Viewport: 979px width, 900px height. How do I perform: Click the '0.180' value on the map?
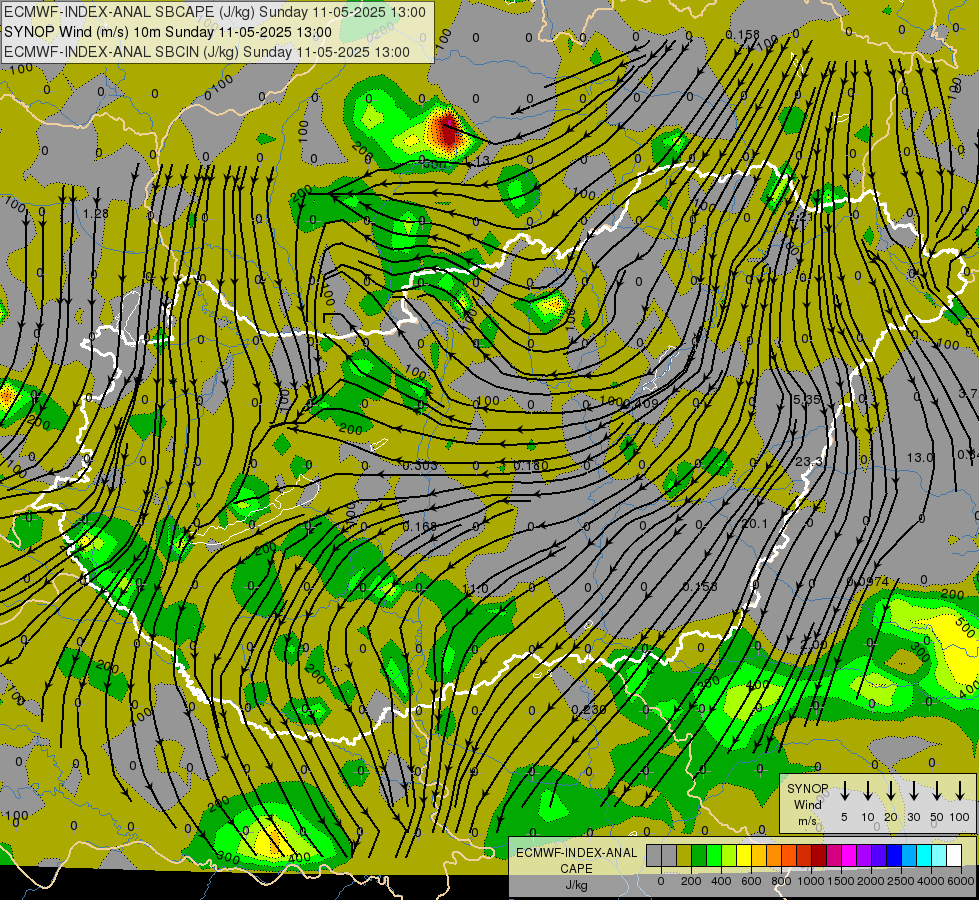pos(531,465)
